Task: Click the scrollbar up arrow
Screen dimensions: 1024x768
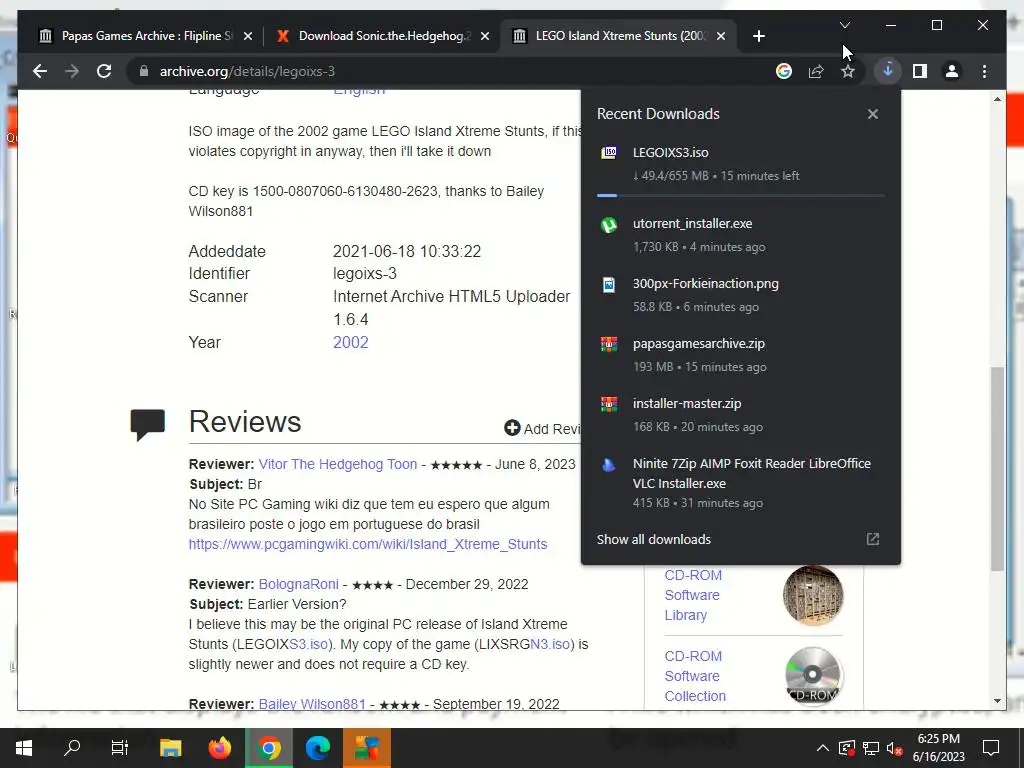Action: 997,99
